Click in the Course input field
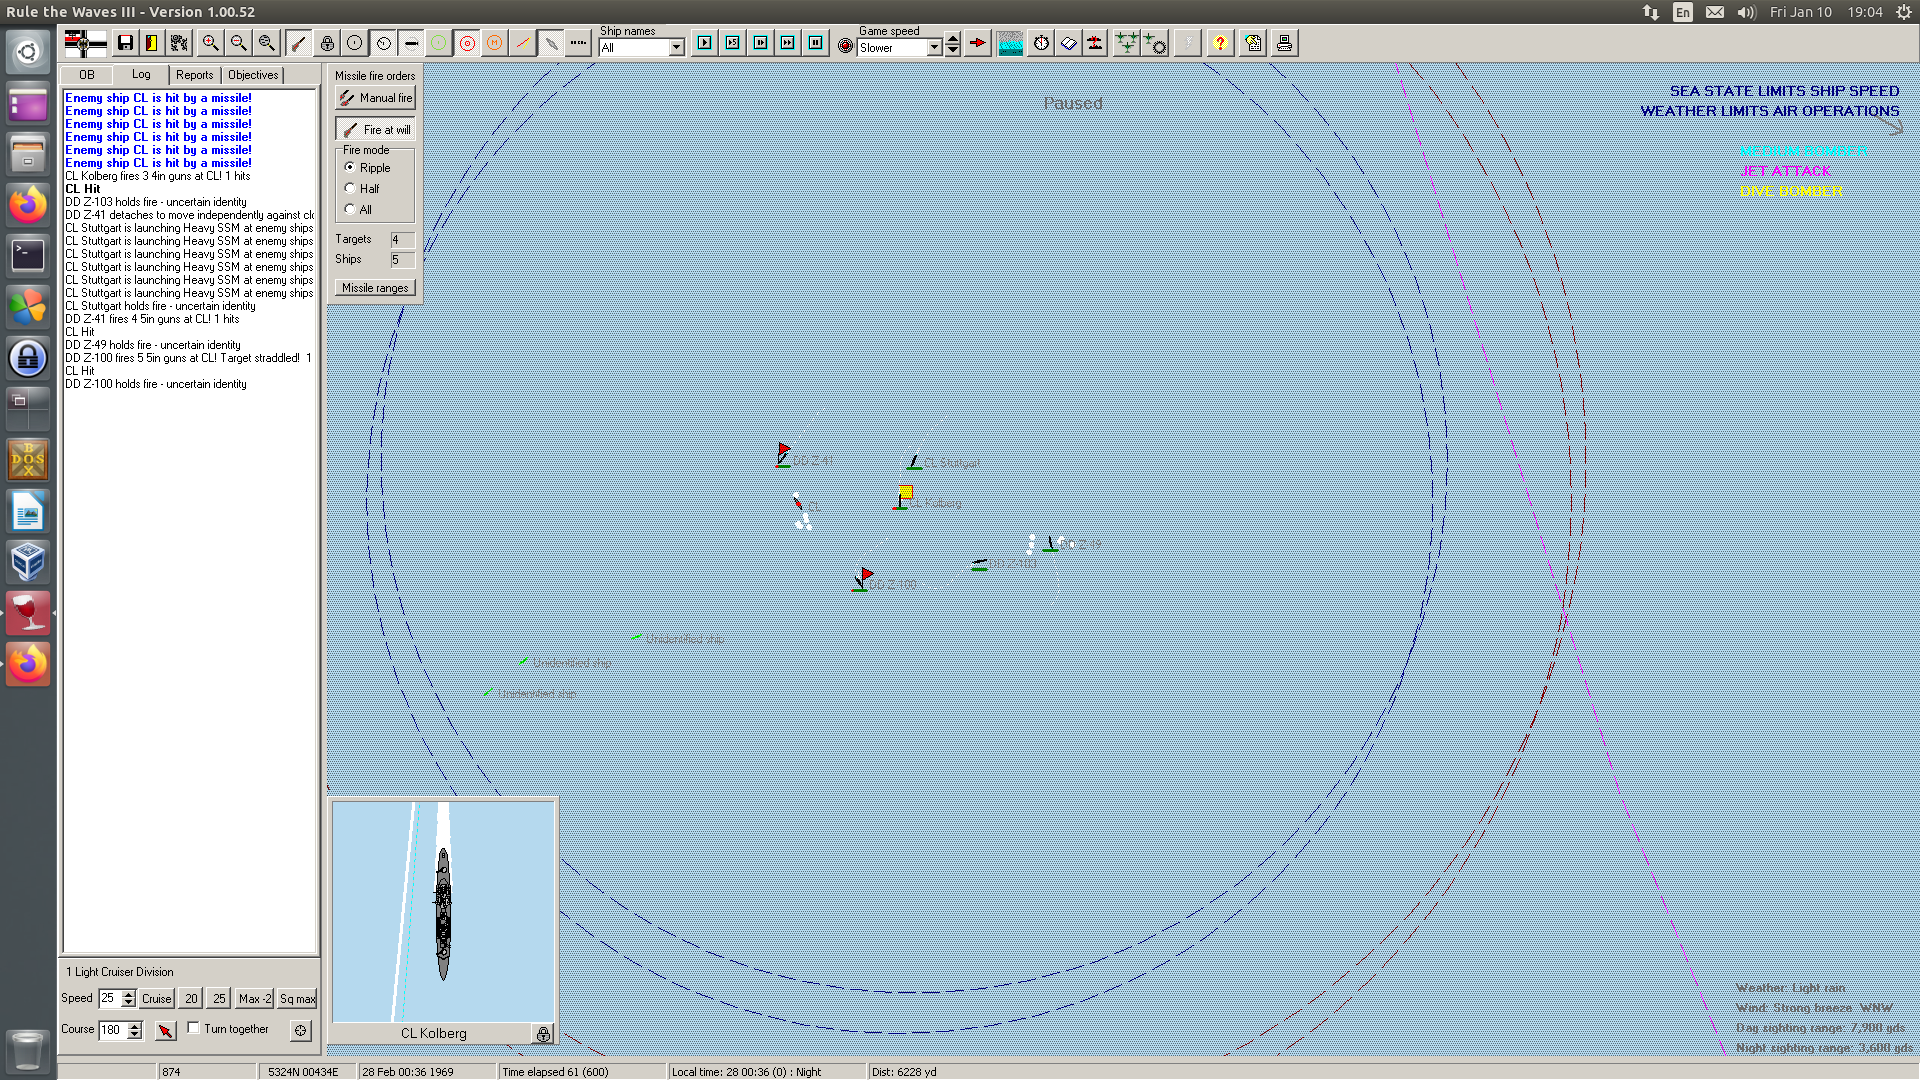Image resolution: width=1920 pixels, height=1080 pixels. tap(113, 1030)
